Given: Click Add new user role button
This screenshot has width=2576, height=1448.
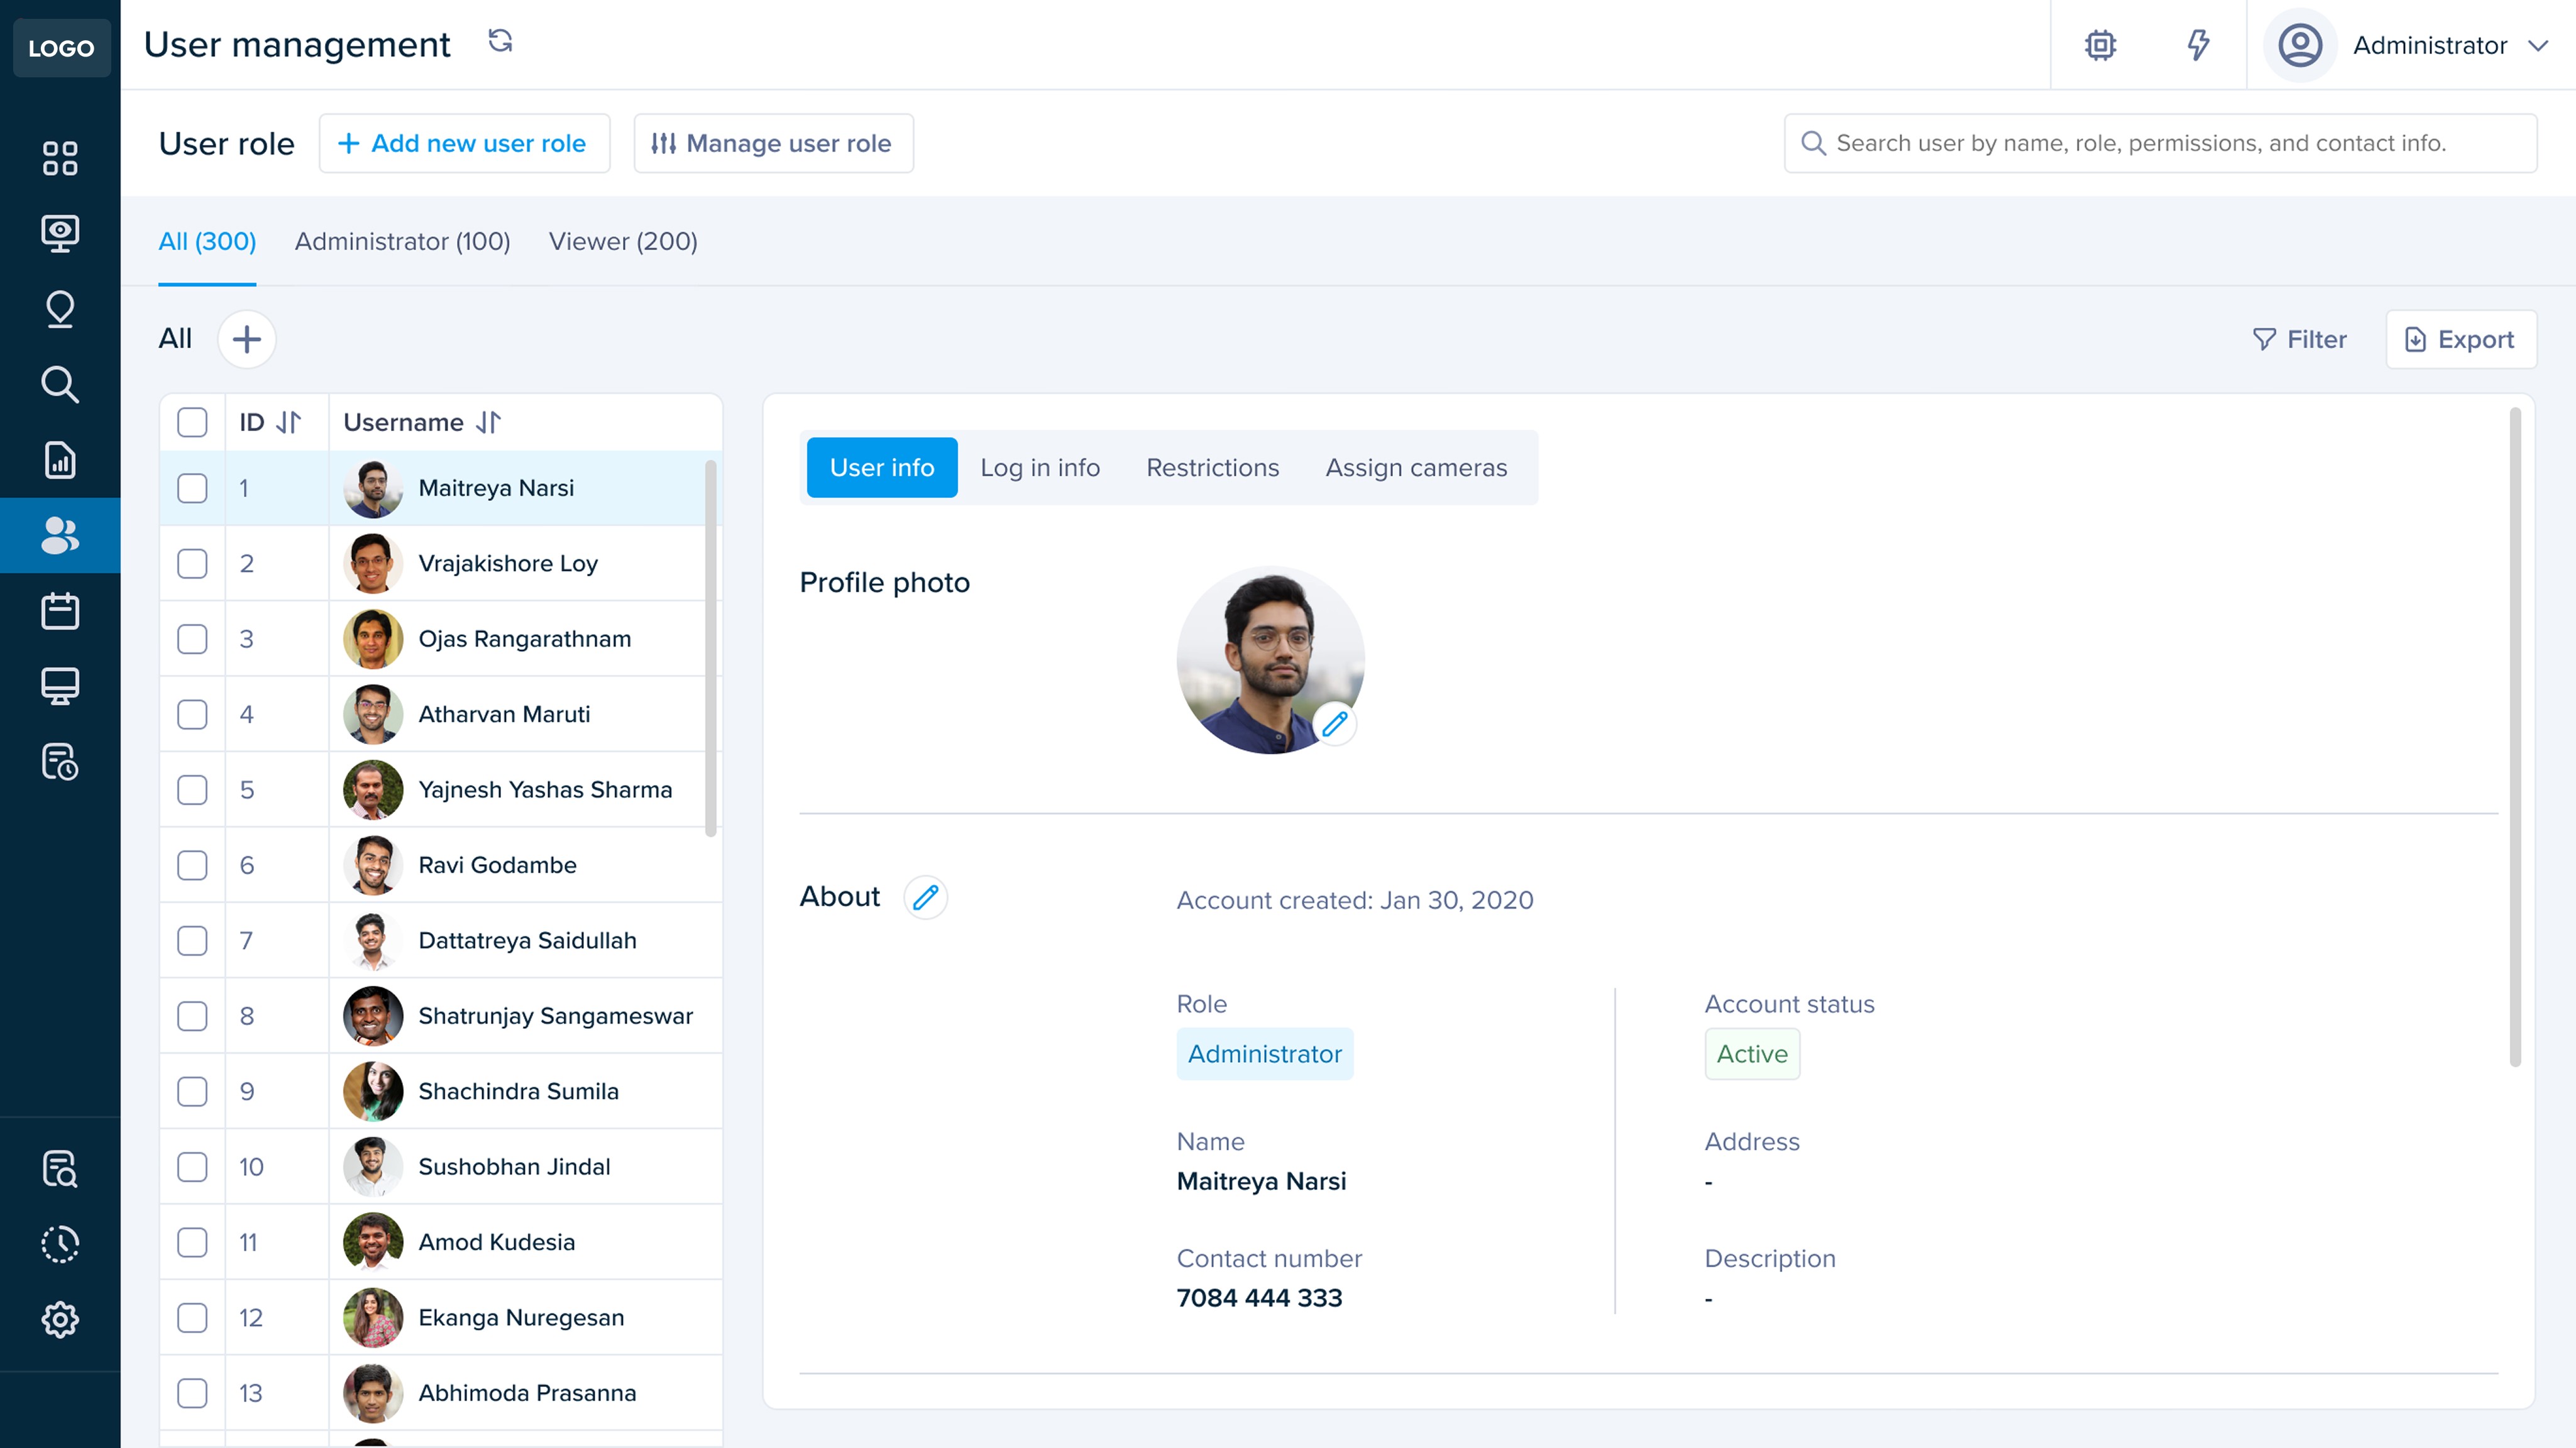Looking at the screenshot, I should tap(464, 143).
